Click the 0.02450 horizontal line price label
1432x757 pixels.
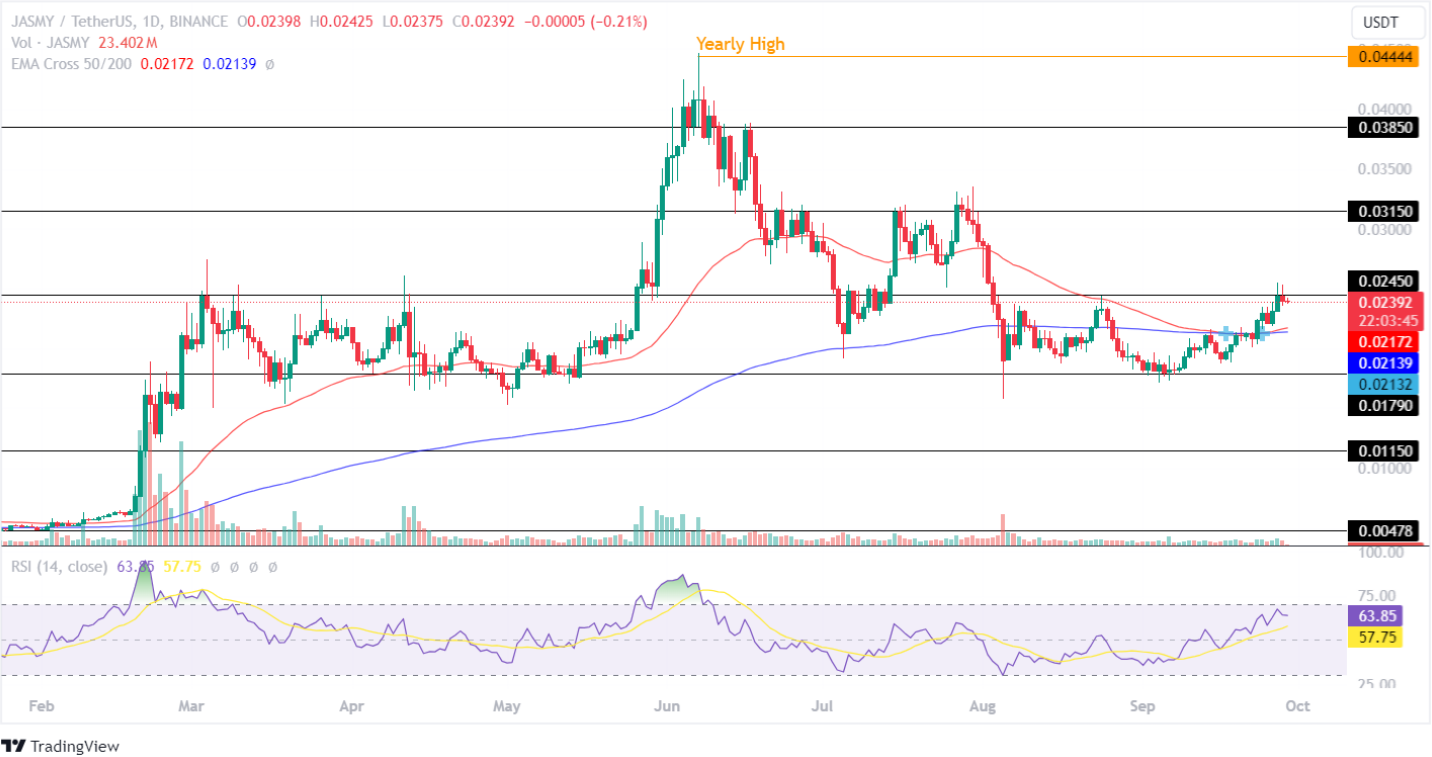tap(1384, 281)
